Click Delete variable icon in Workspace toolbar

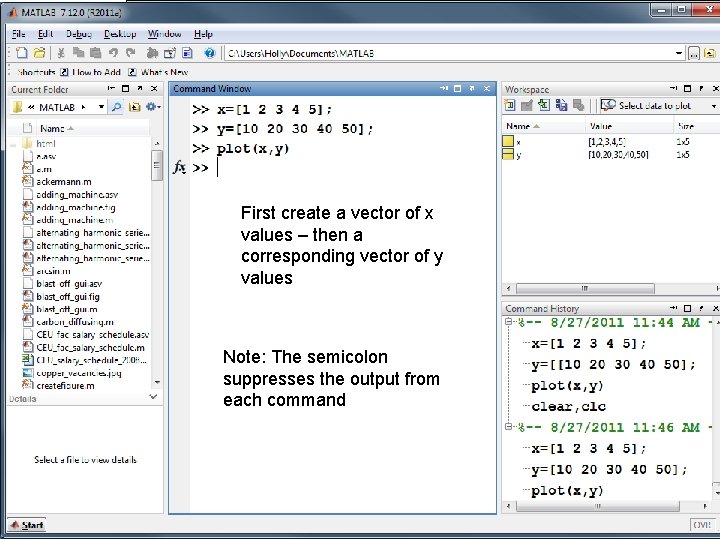coord(579,106)
